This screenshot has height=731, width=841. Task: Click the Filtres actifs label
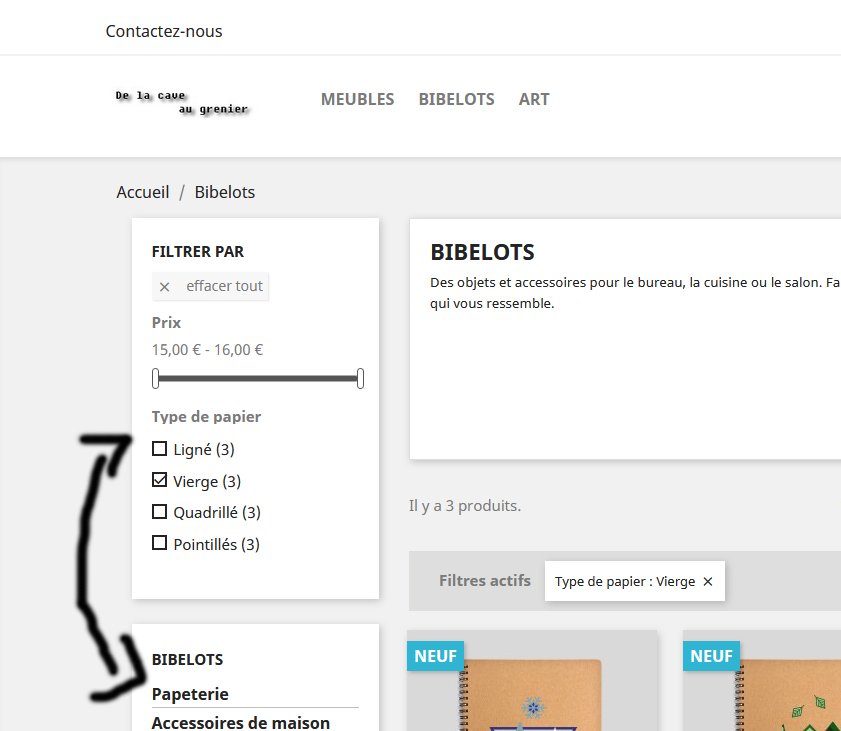(485, 581)
